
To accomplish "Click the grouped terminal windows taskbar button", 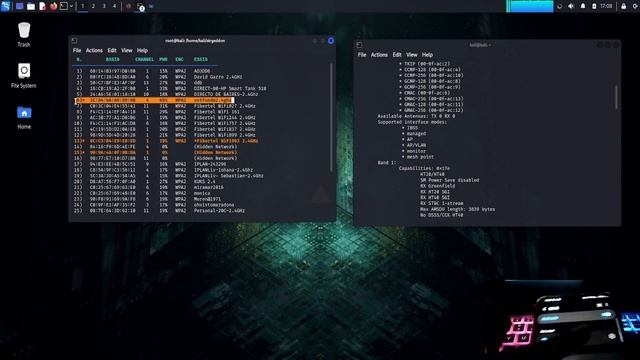I will pyautogui.click(x=140, y=7).
